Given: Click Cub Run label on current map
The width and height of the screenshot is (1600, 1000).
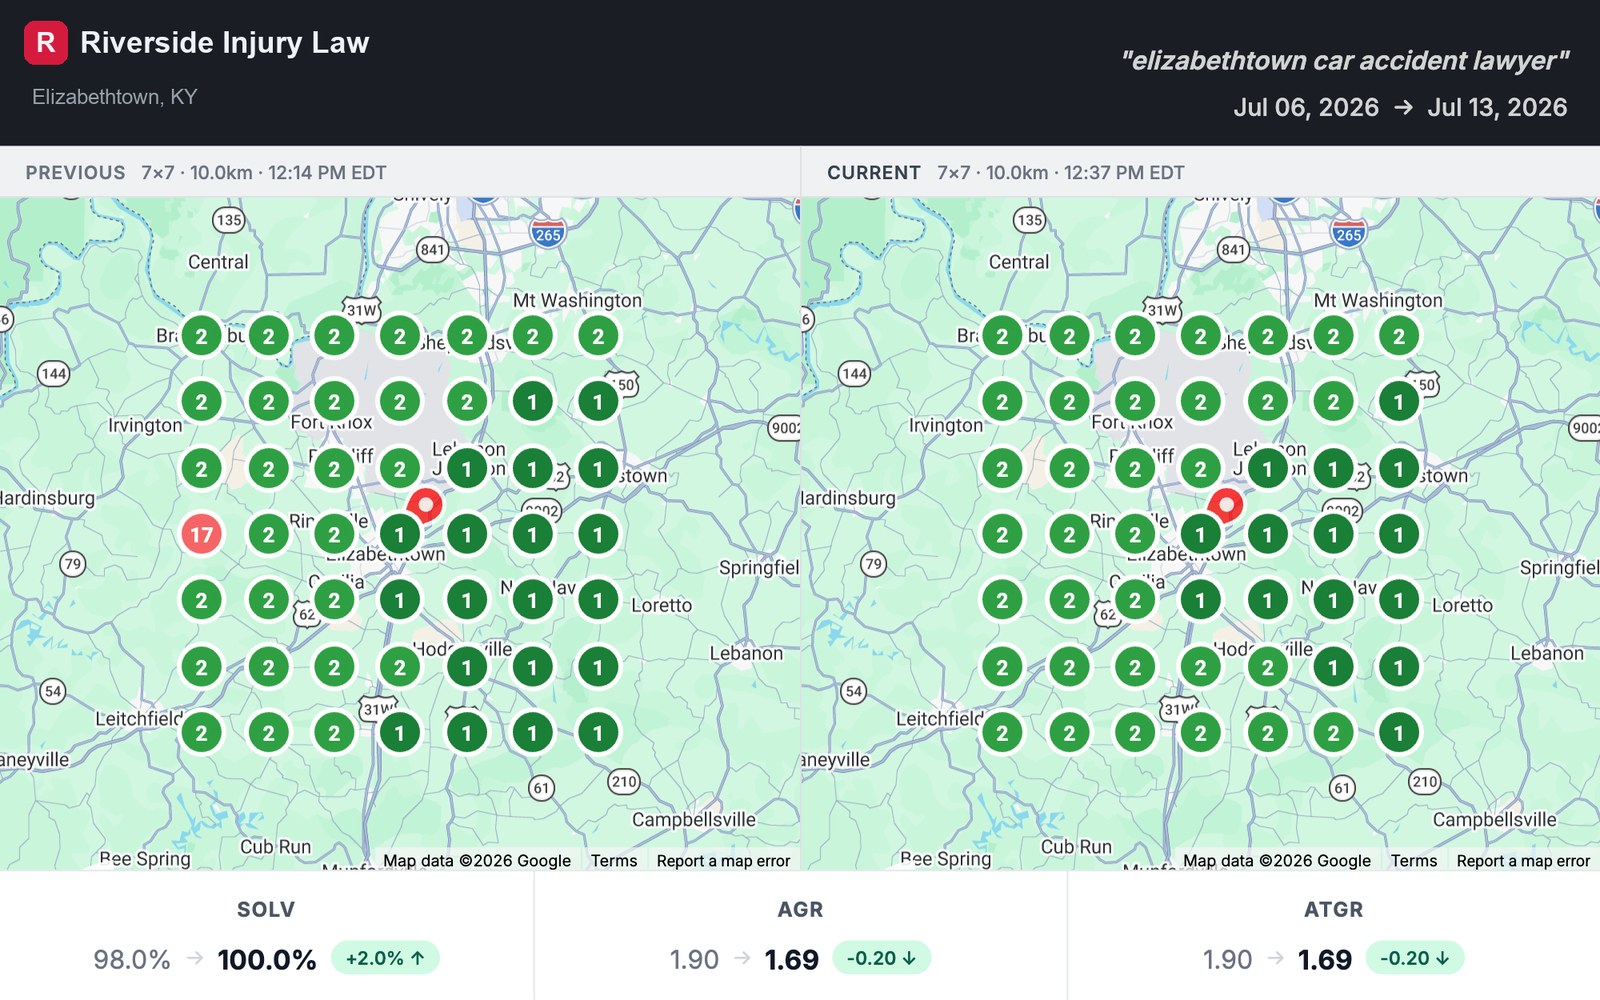Looking at the screenshot, I should coord(1076,847).
